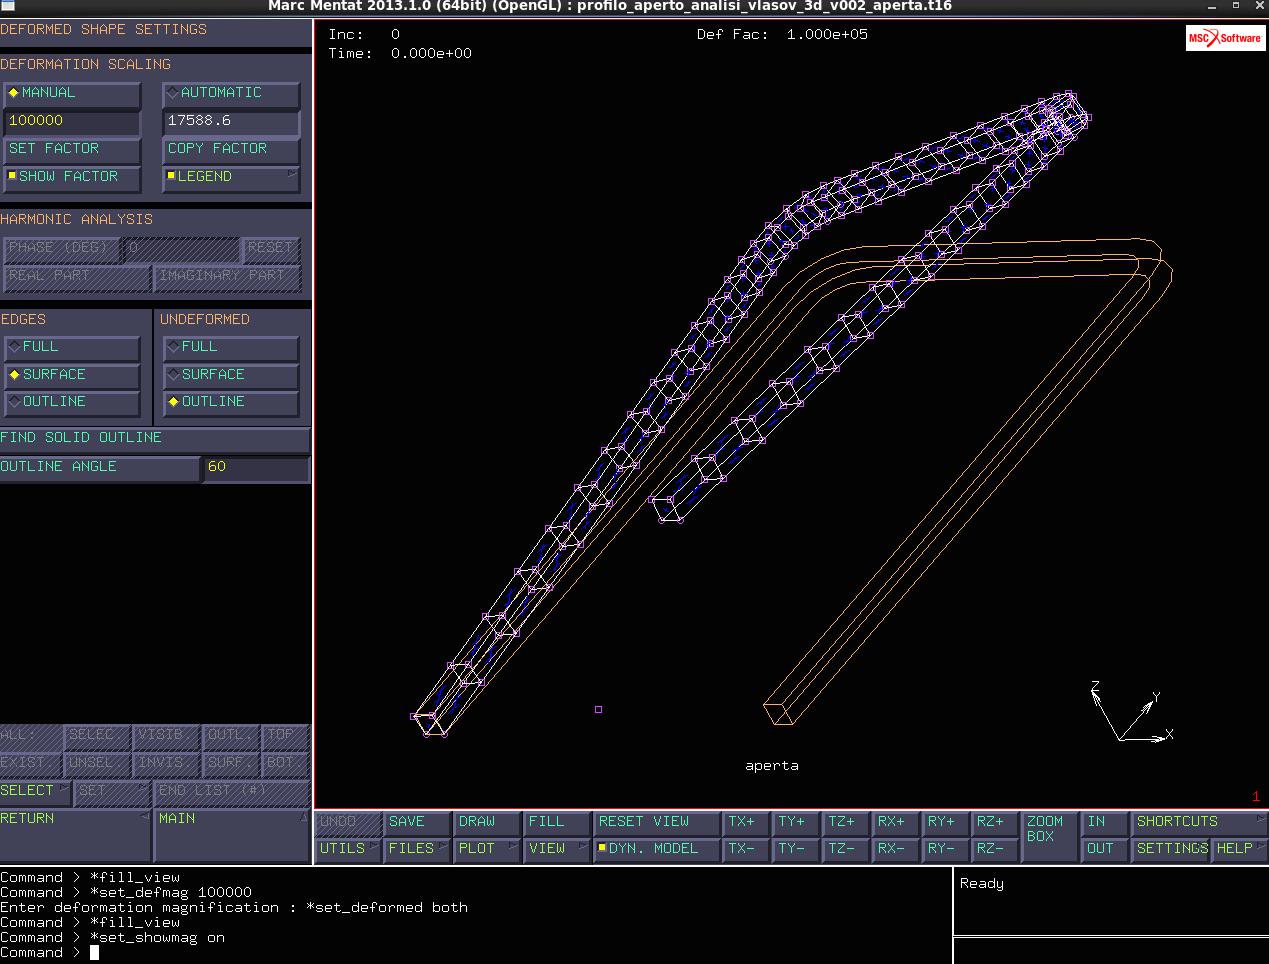Screen dimensions: 1269x964
Task: Select FULL under UNDEFORMED
Action: [x=231, y=347]
